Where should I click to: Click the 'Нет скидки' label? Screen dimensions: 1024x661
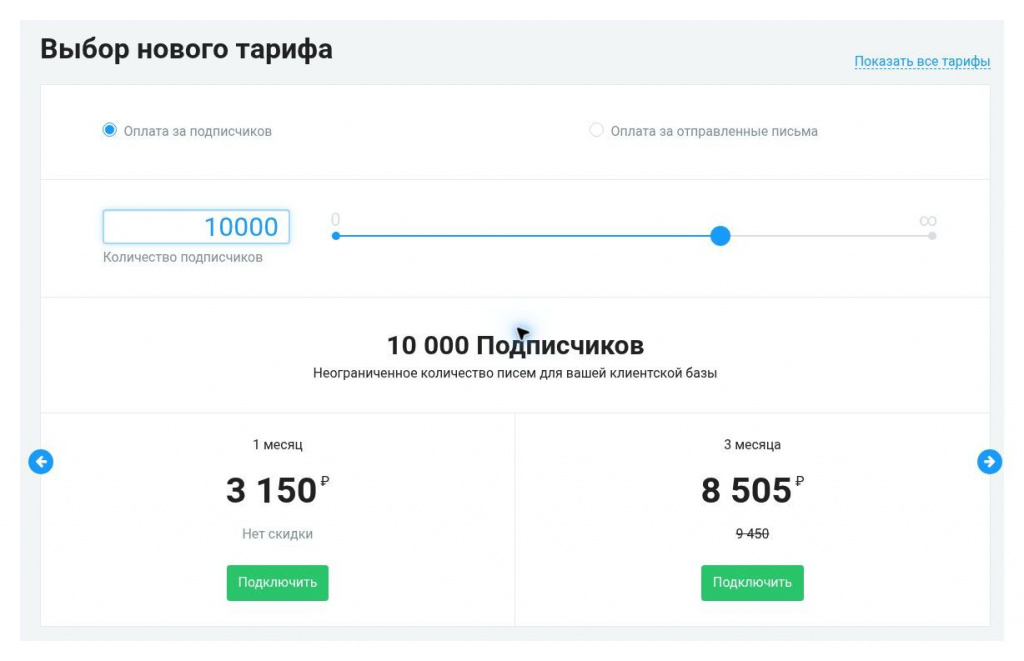point(278,534)
